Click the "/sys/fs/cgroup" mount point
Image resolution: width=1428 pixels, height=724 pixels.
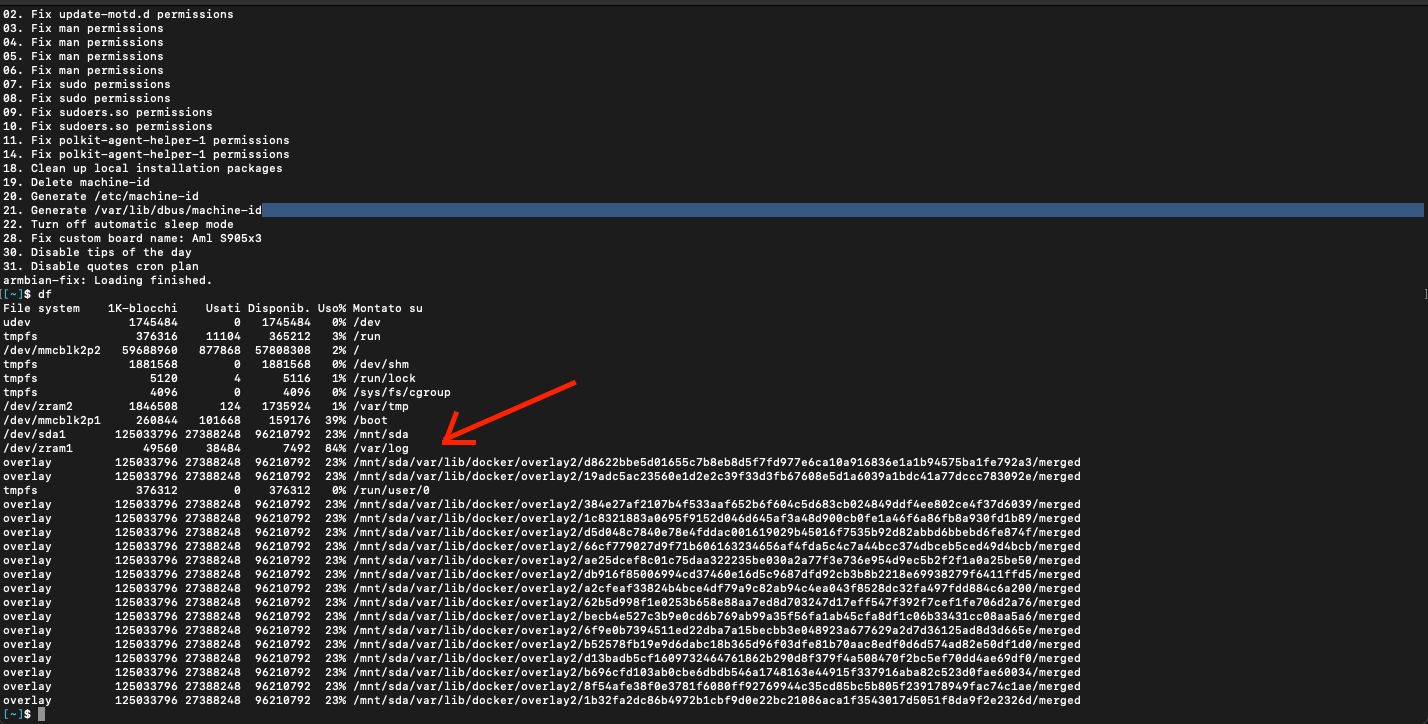pyautogui.click(x=402, y=392)
